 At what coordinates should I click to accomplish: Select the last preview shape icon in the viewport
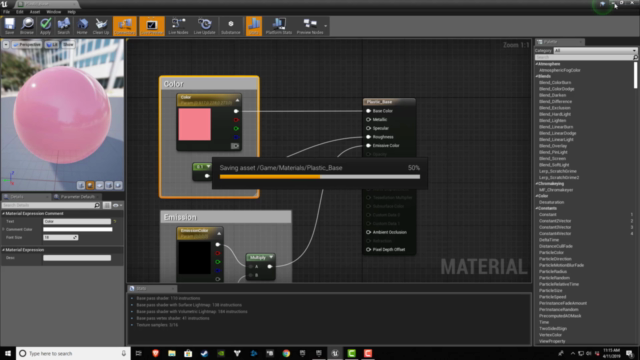[x=118, y=185]
